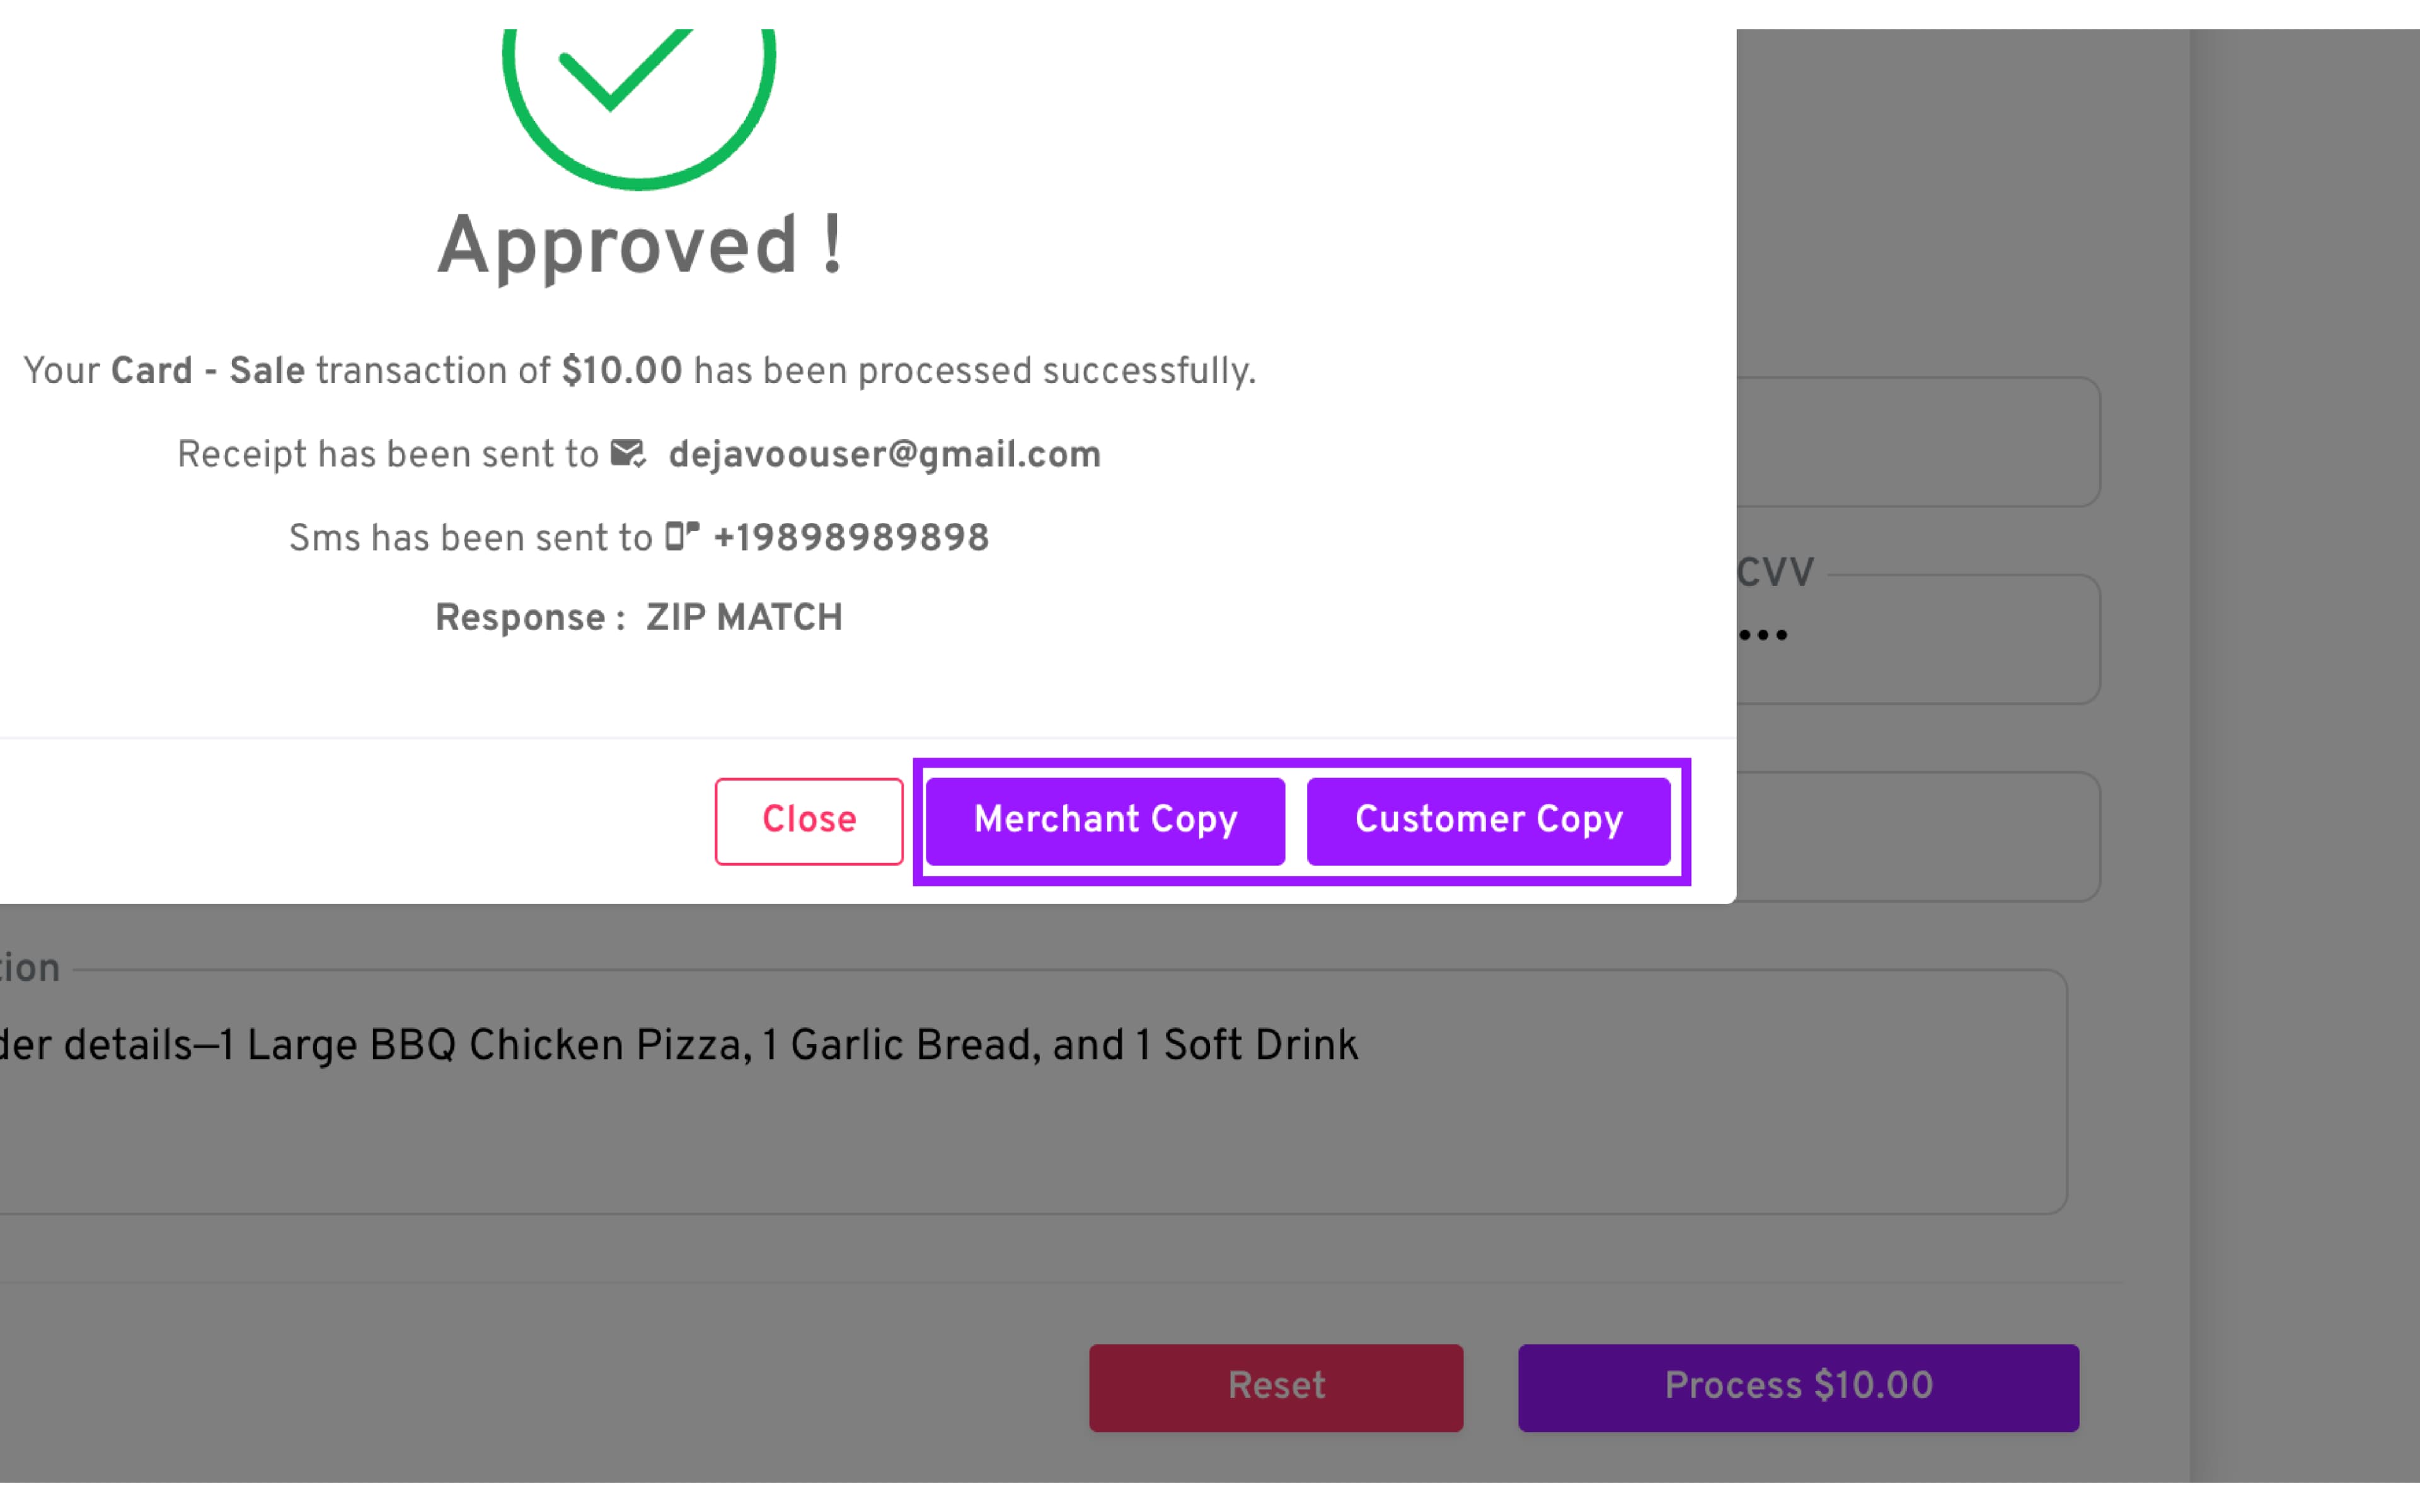2420x1512 pixels.
Task: Click the email envelope icon
Action: (628, 454)
